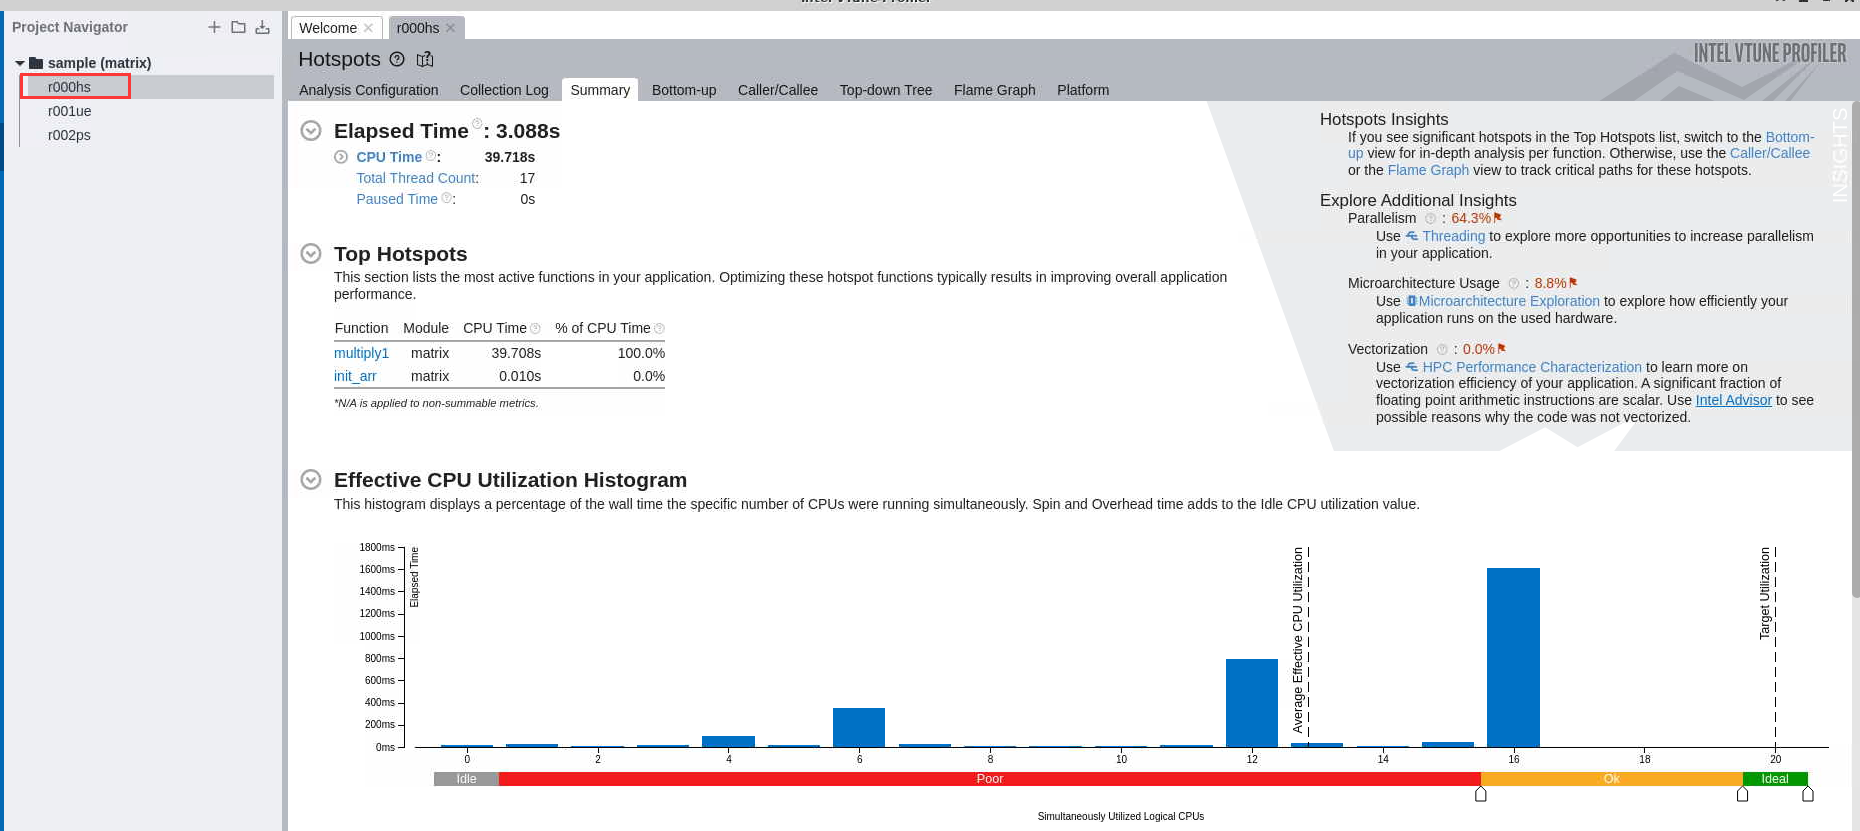Image resolution: width=1860 pixels, height=831 pixels.
Task: Click the green Ideal utilization band
Action: pos(1775,779)
